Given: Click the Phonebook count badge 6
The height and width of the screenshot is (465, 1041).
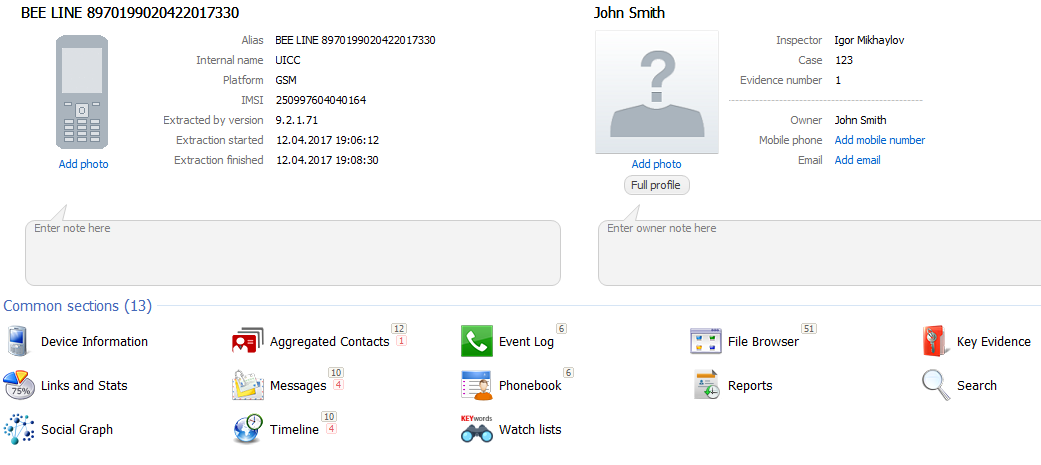Looking at the screenshot, I should (568, 372).
